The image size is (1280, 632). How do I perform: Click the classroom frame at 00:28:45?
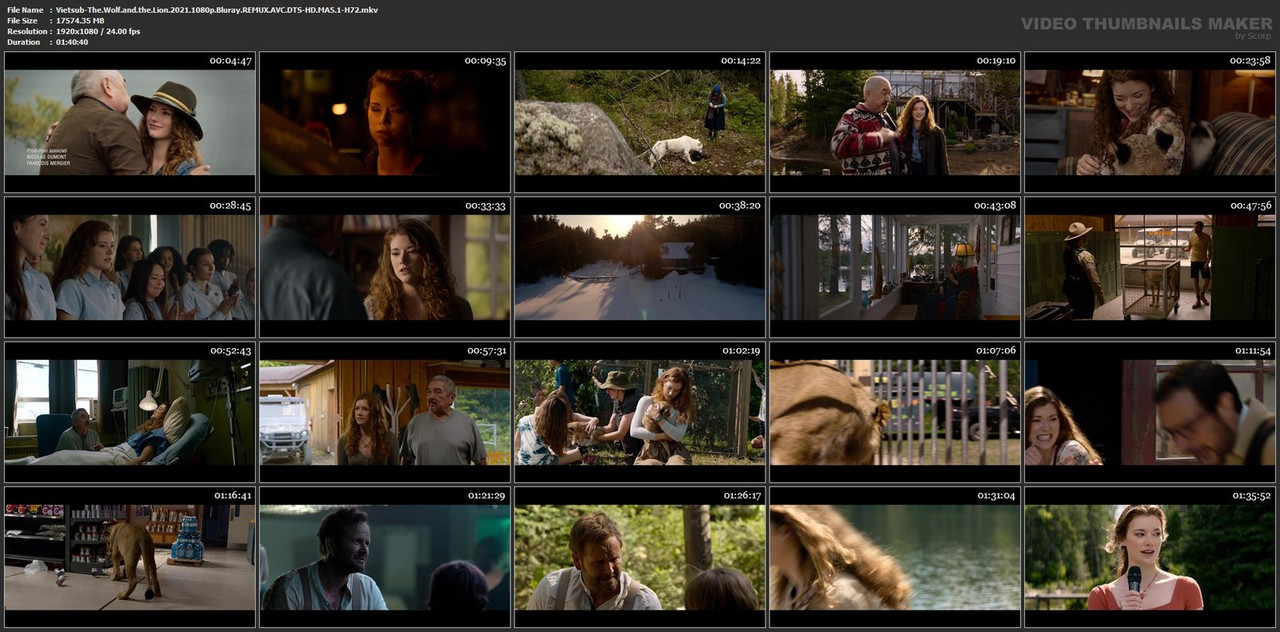pyautogui.click(x=130, y=267)
